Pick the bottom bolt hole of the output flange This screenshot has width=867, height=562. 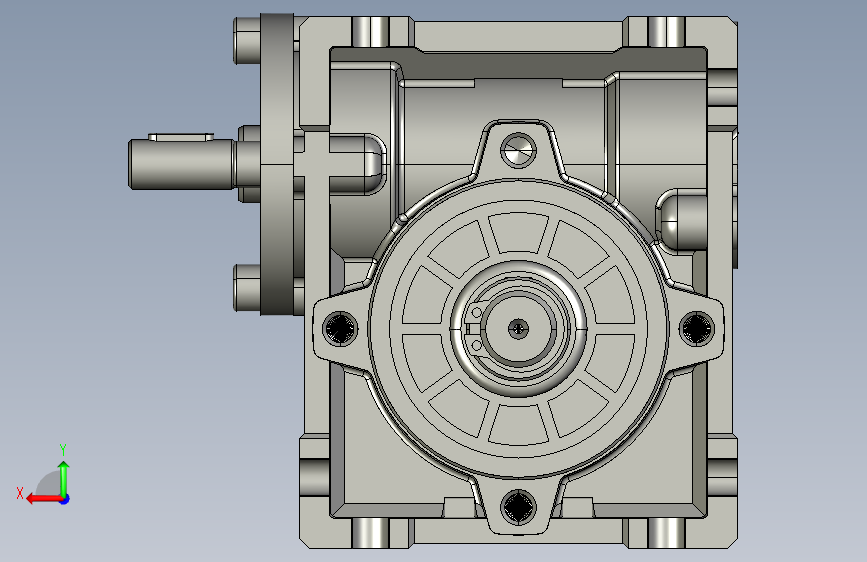point(518,506)
